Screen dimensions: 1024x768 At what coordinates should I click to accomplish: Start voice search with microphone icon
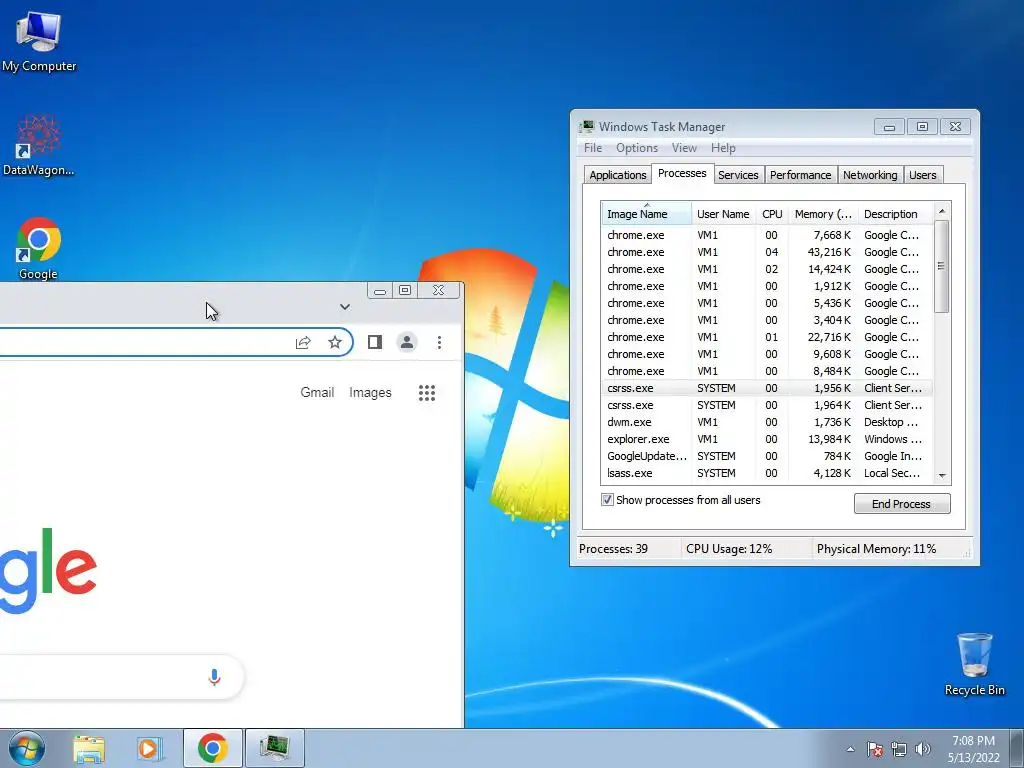(214, 677)
